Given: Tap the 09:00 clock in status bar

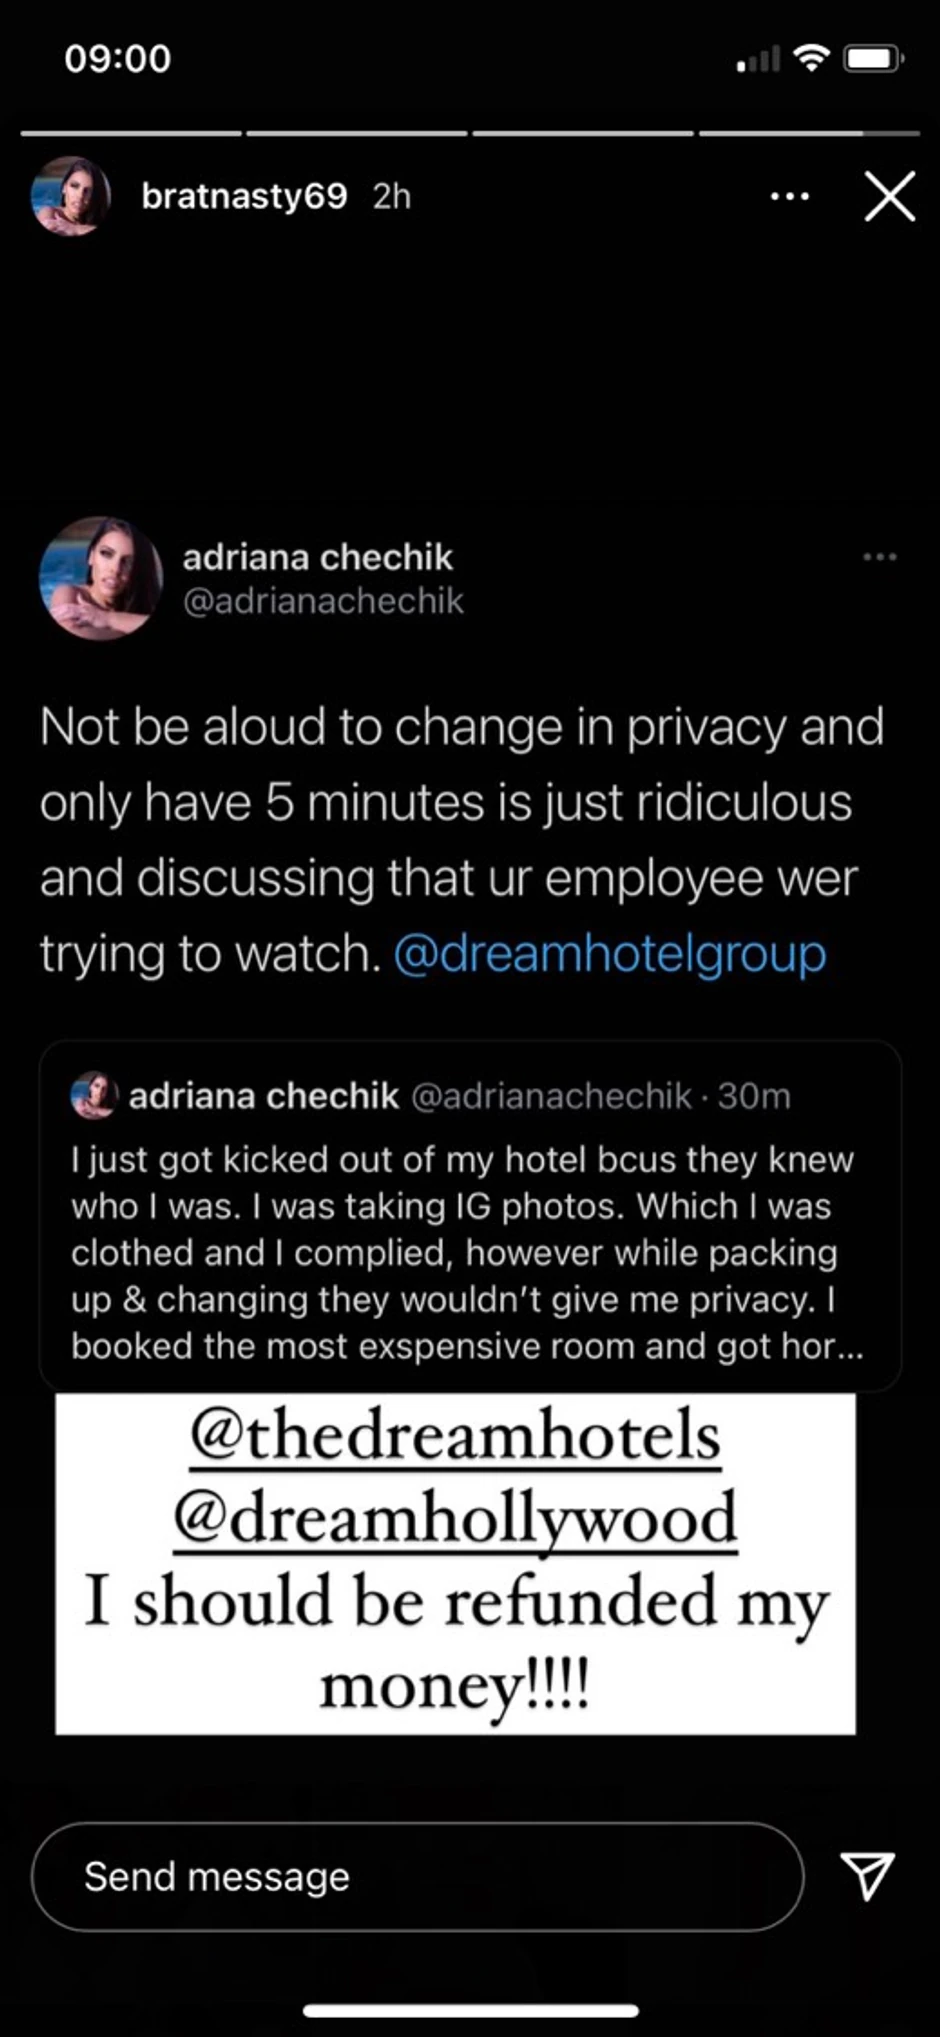Looking at the screenshot, I should coord(118,59).
